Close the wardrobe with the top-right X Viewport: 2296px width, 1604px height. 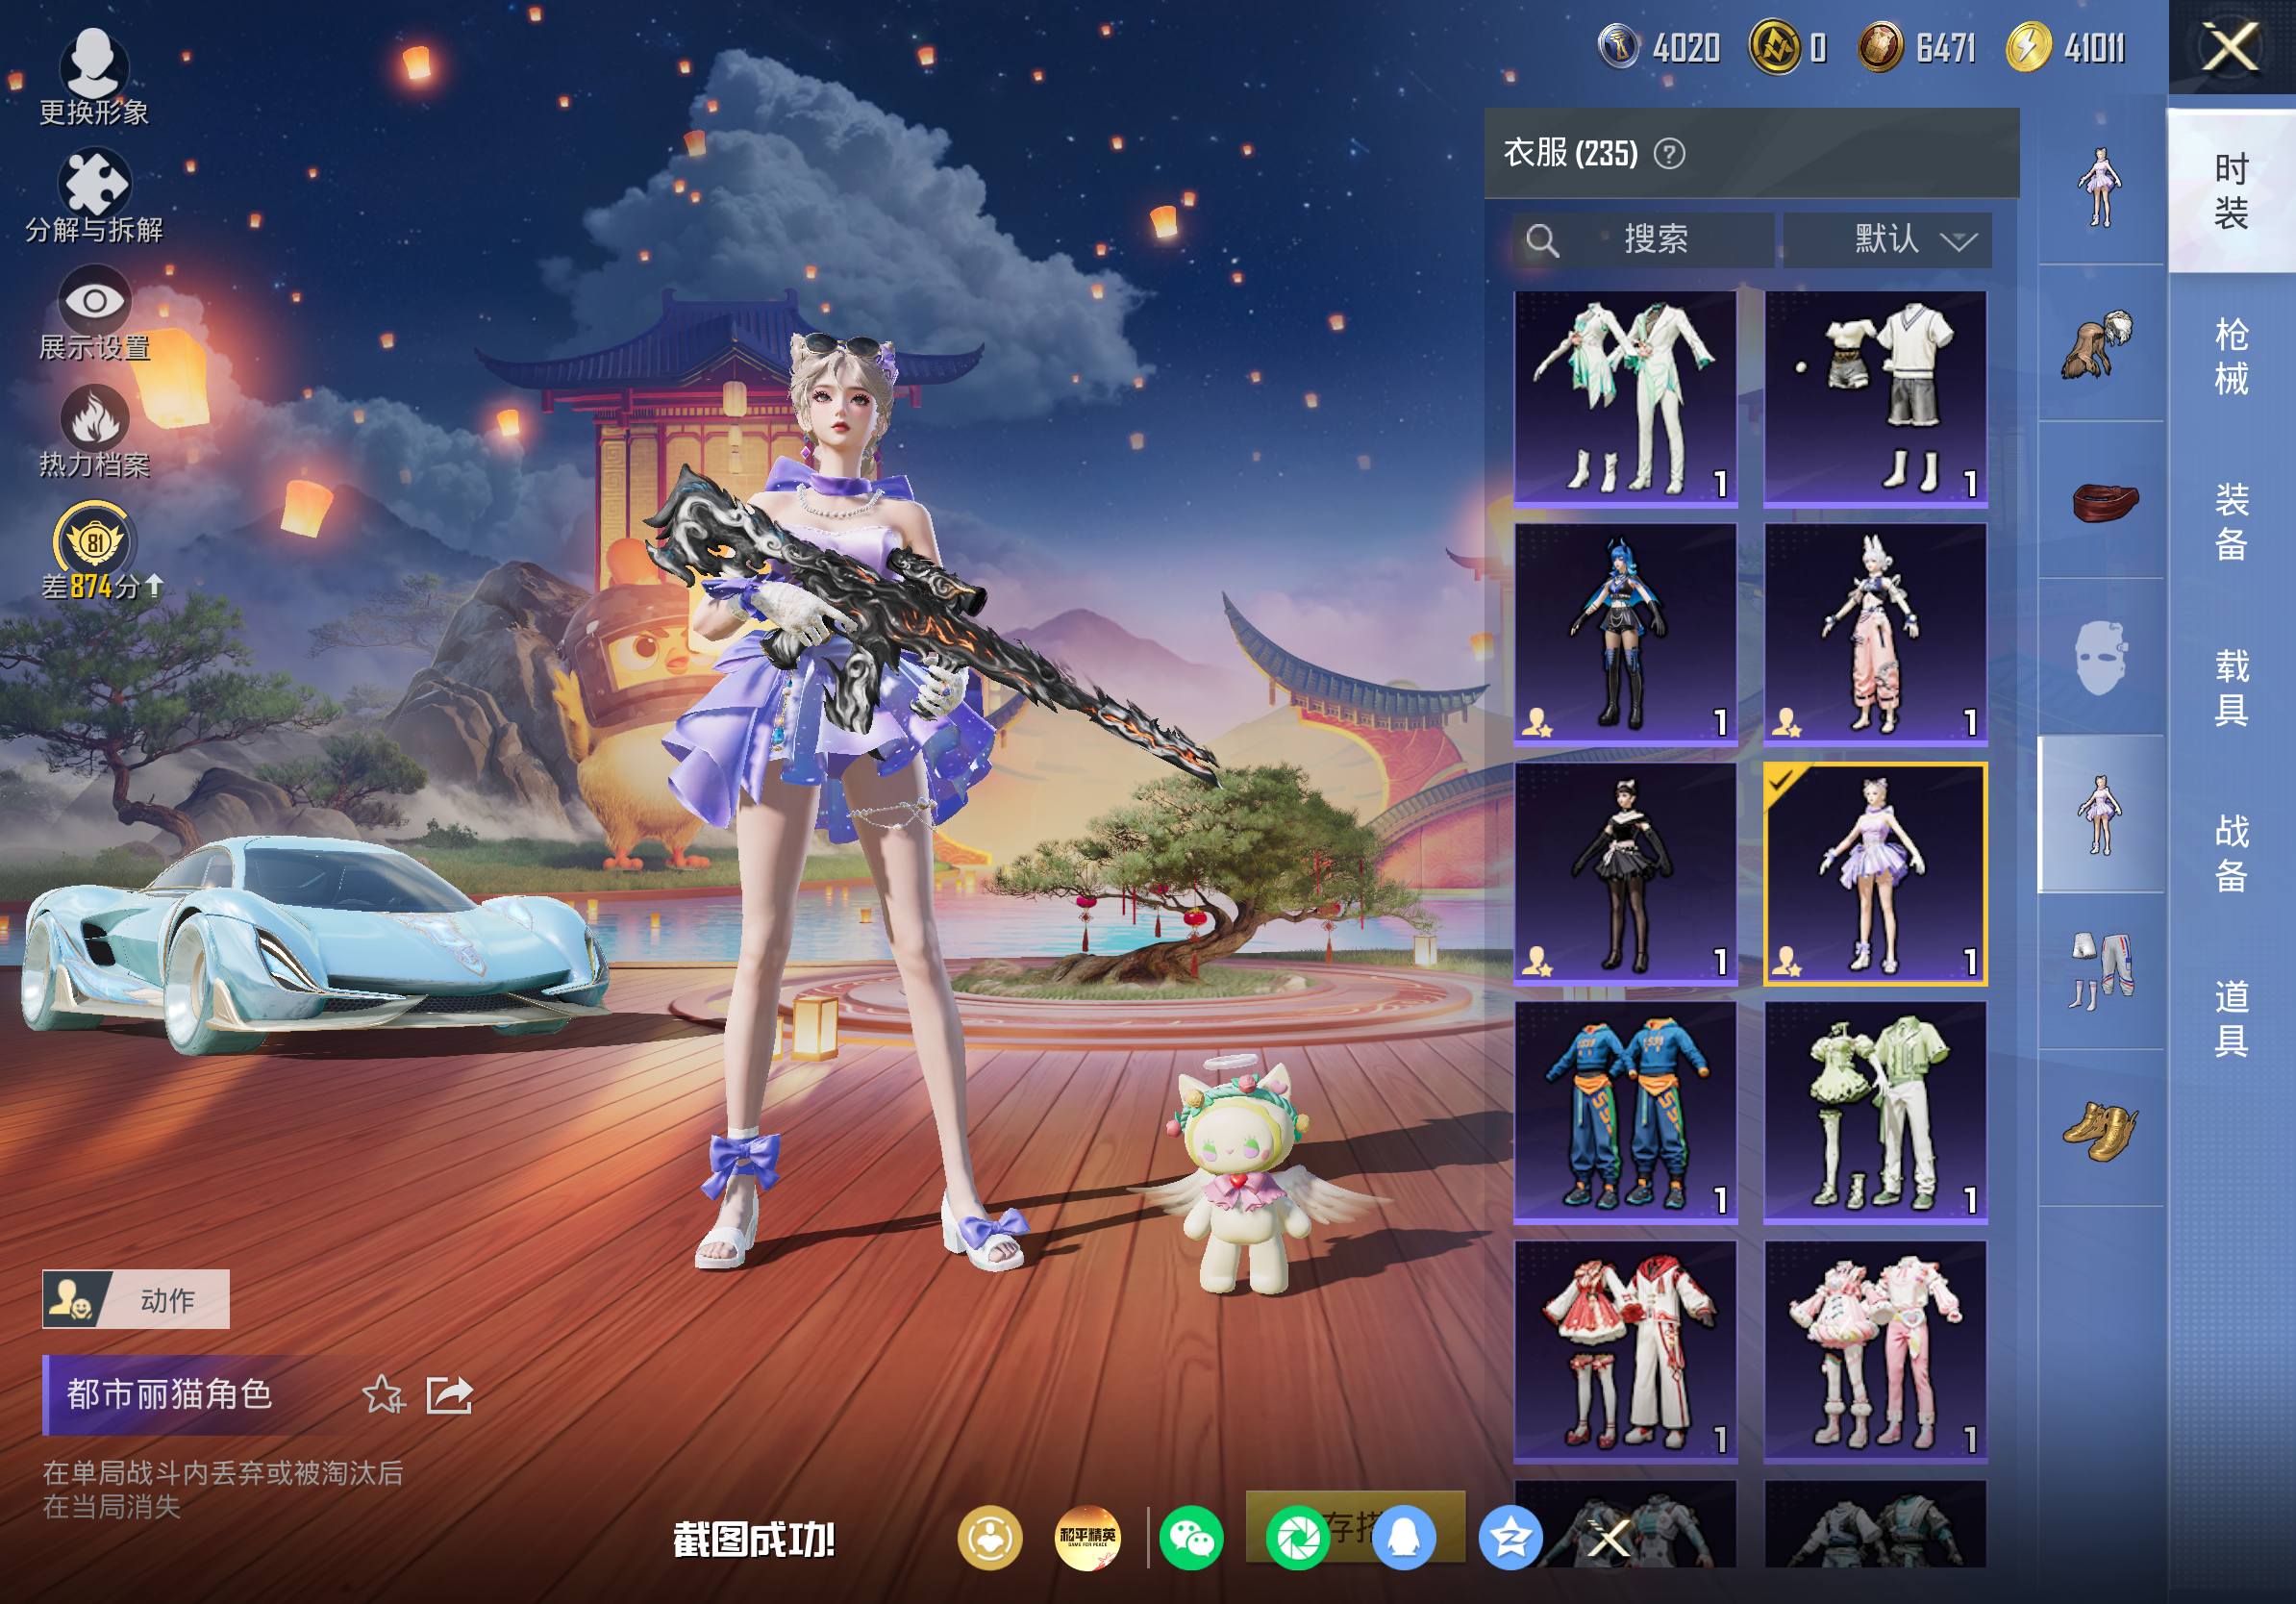pyautogui.click(x=2231, y=48)
